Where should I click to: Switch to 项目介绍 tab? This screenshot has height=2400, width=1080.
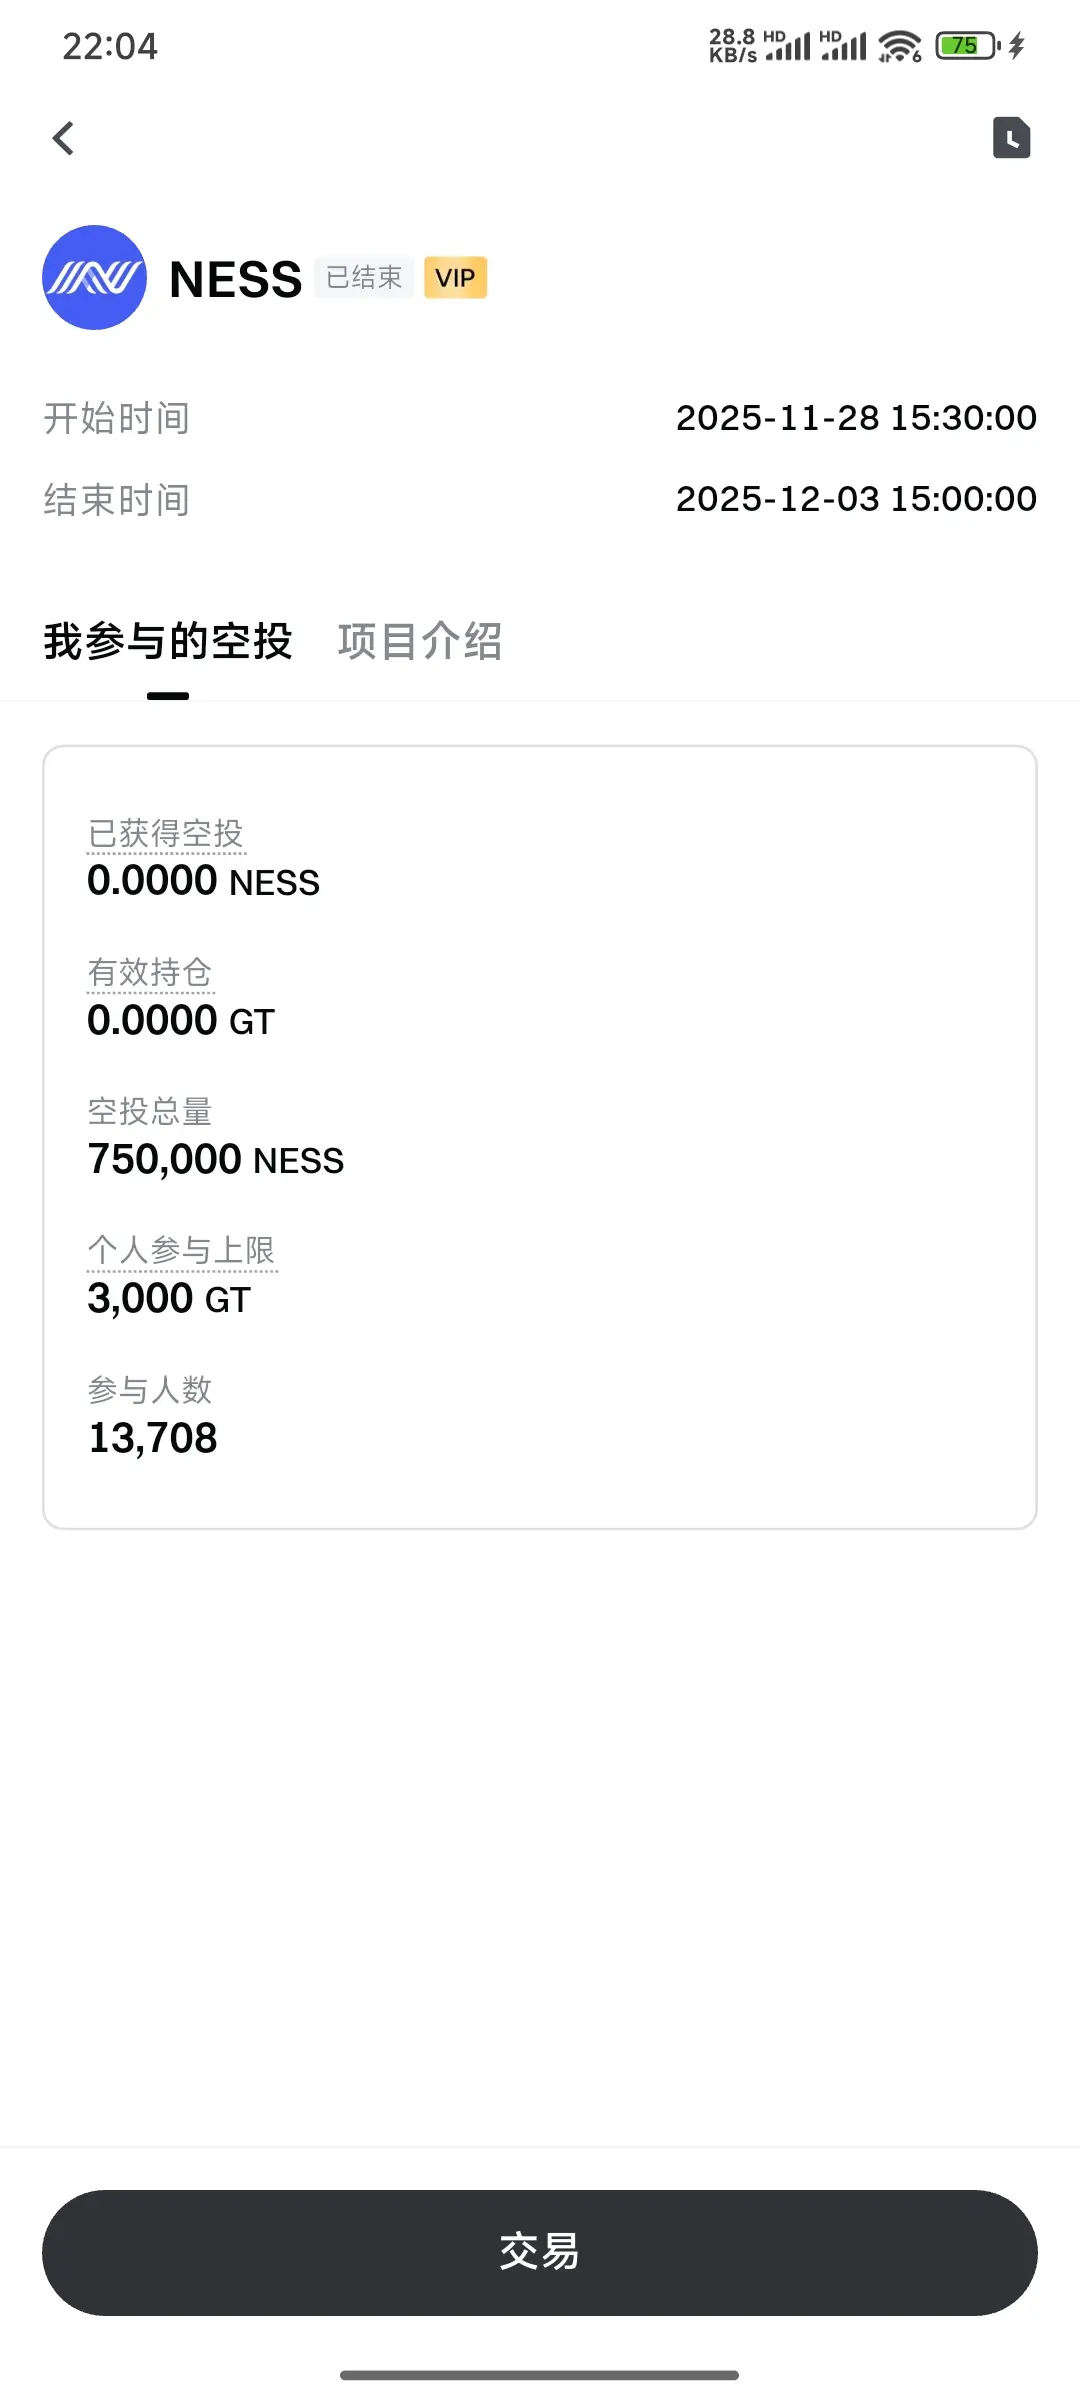(x=420, y=642)
